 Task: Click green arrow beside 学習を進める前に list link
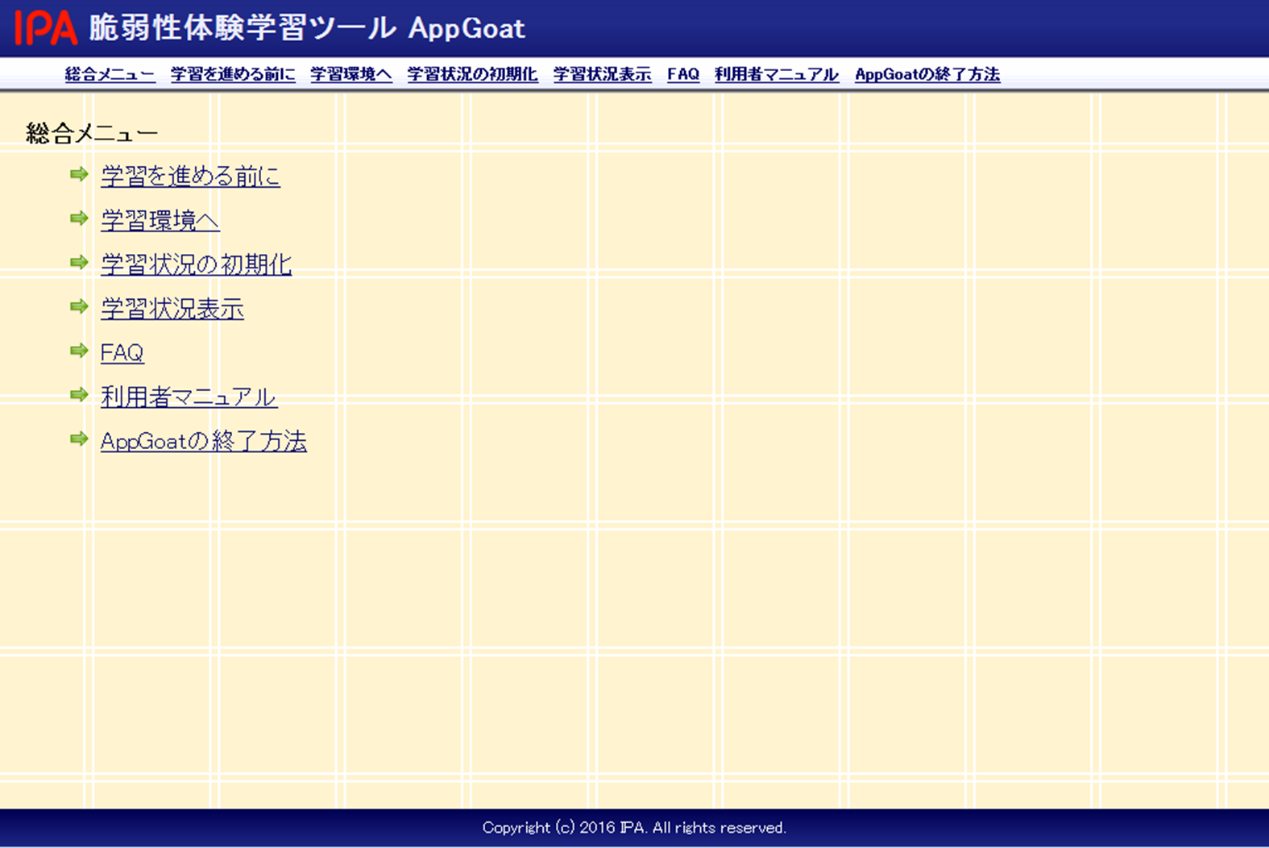tap(80, 175)
